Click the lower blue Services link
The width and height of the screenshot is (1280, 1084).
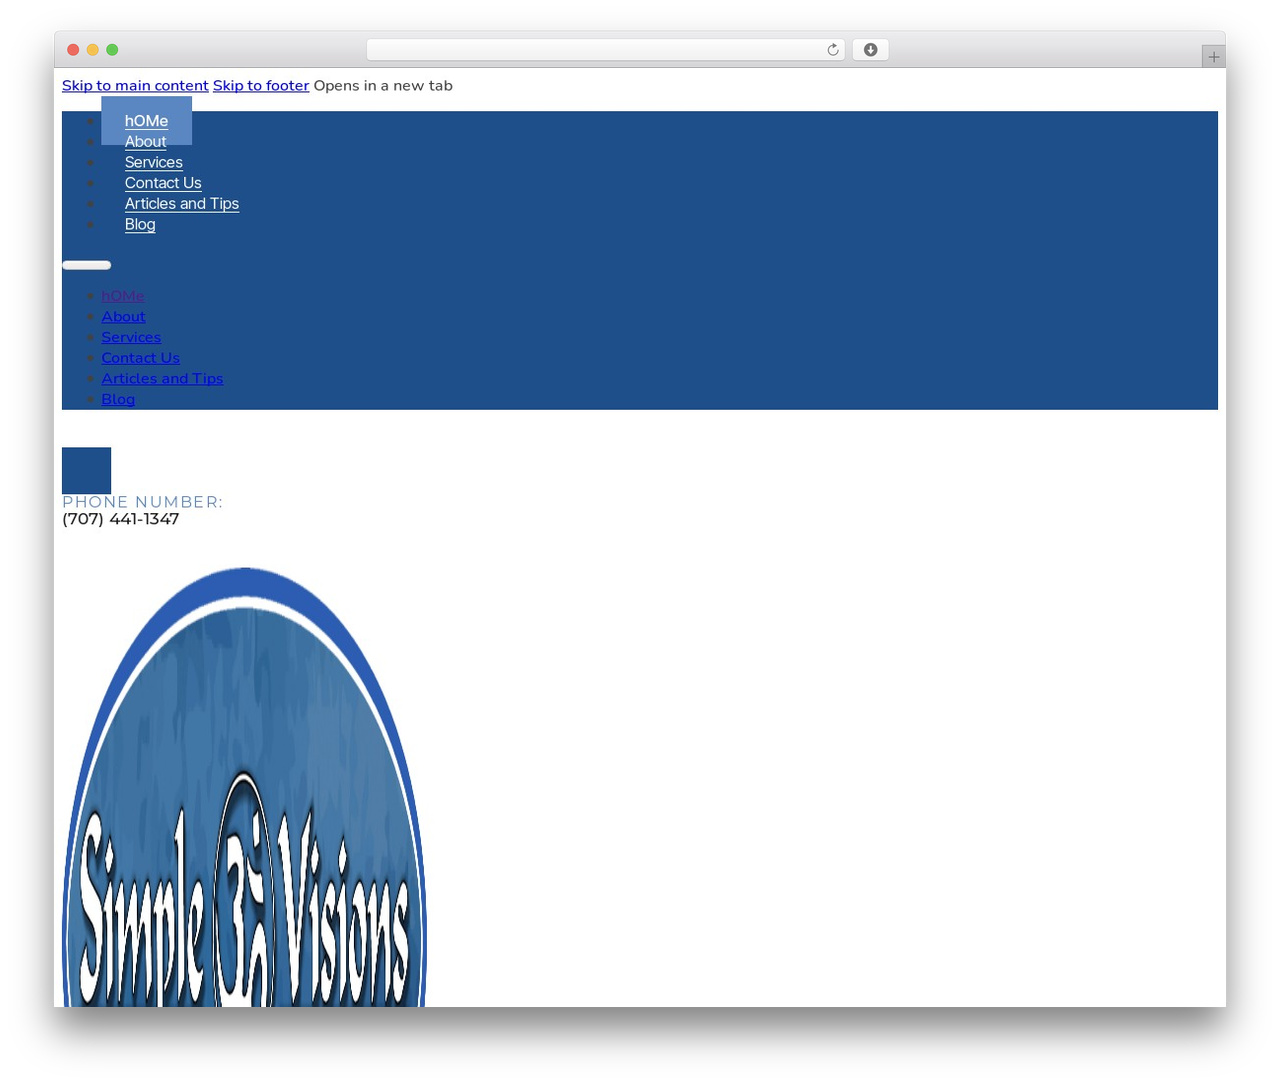pos(131,337)
